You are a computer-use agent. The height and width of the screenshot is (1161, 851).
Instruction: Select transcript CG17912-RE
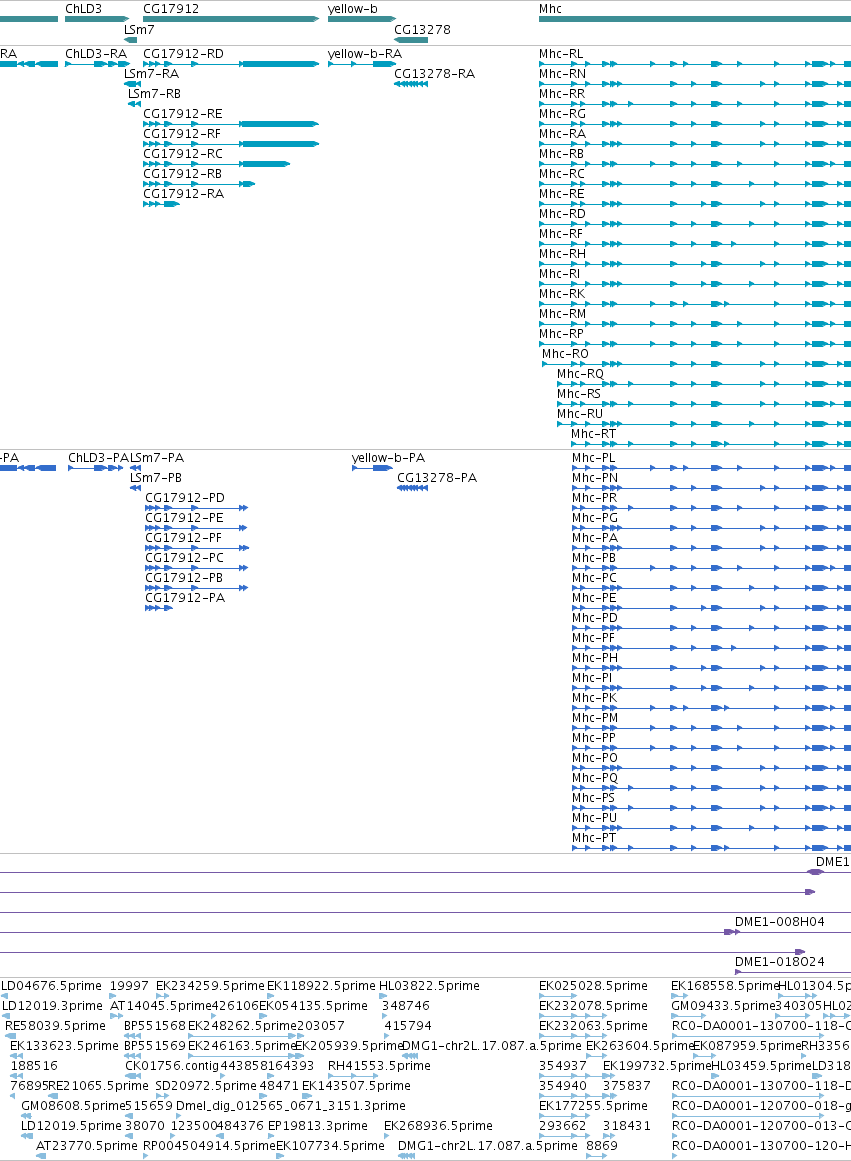[x=182, y=114]
